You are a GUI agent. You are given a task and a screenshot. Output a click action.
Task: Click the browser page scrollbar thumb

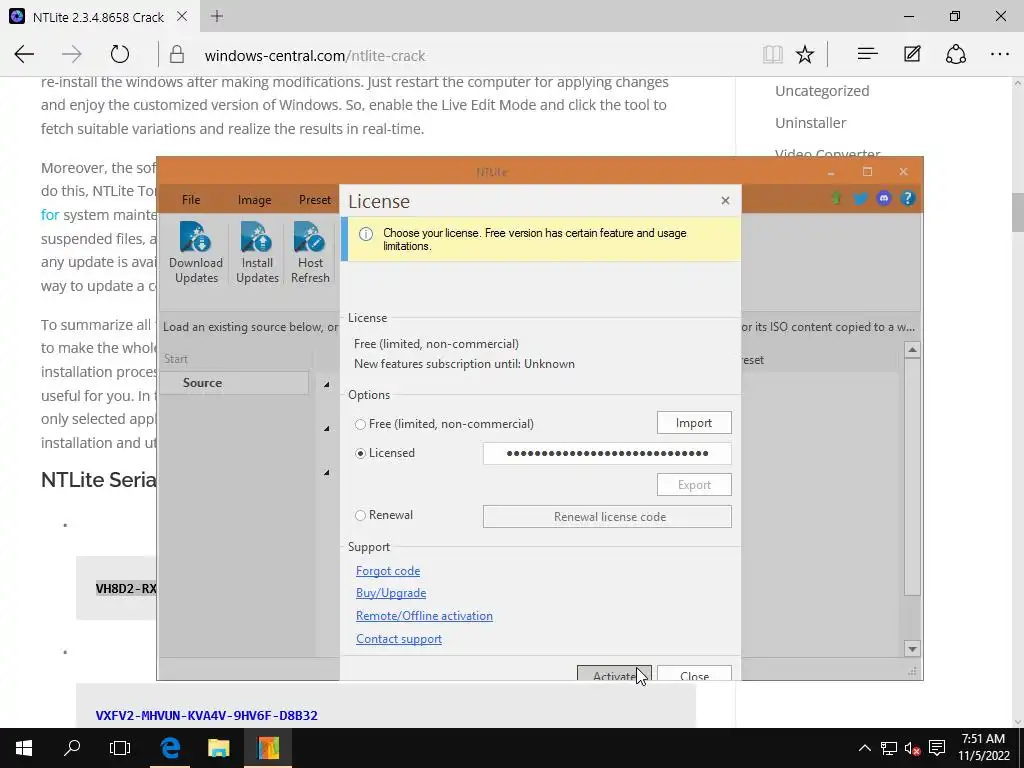1017,212
